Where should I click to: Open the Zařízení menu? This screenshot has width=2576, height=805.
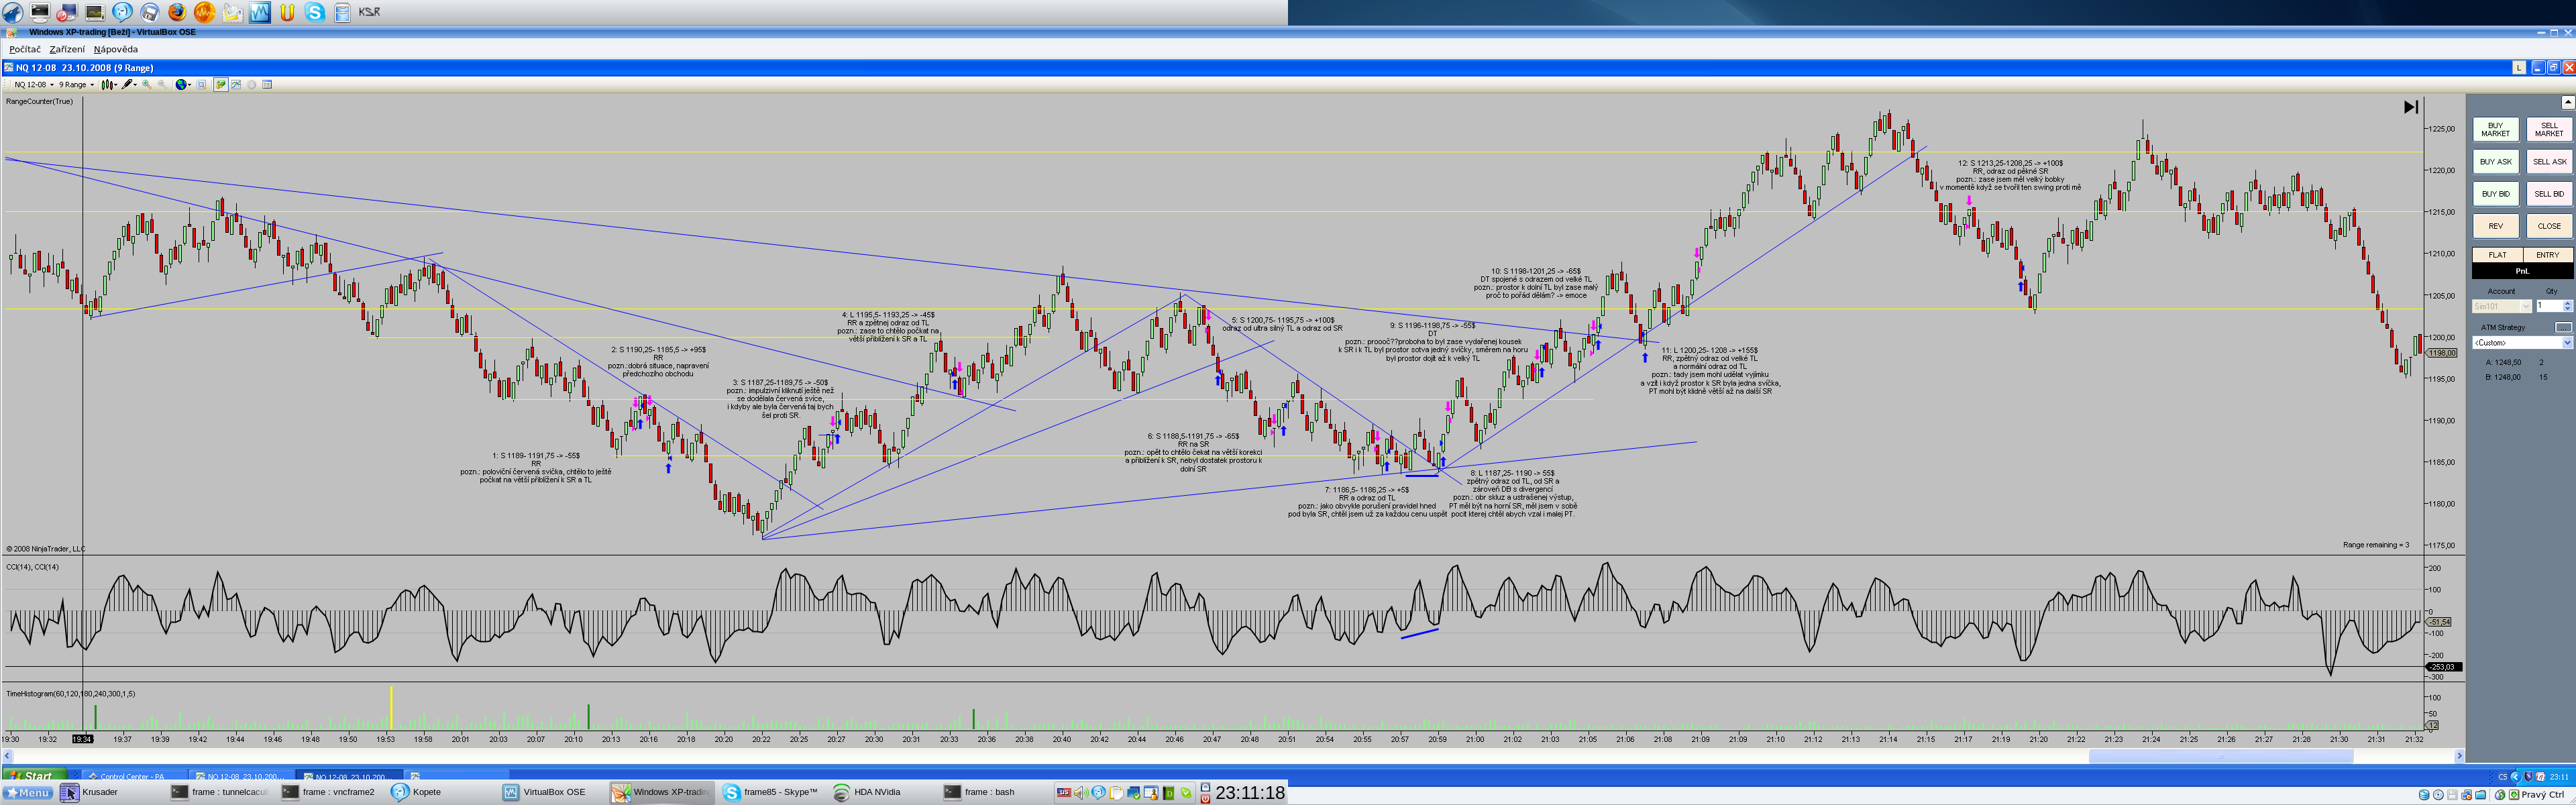tap(67, 49)
